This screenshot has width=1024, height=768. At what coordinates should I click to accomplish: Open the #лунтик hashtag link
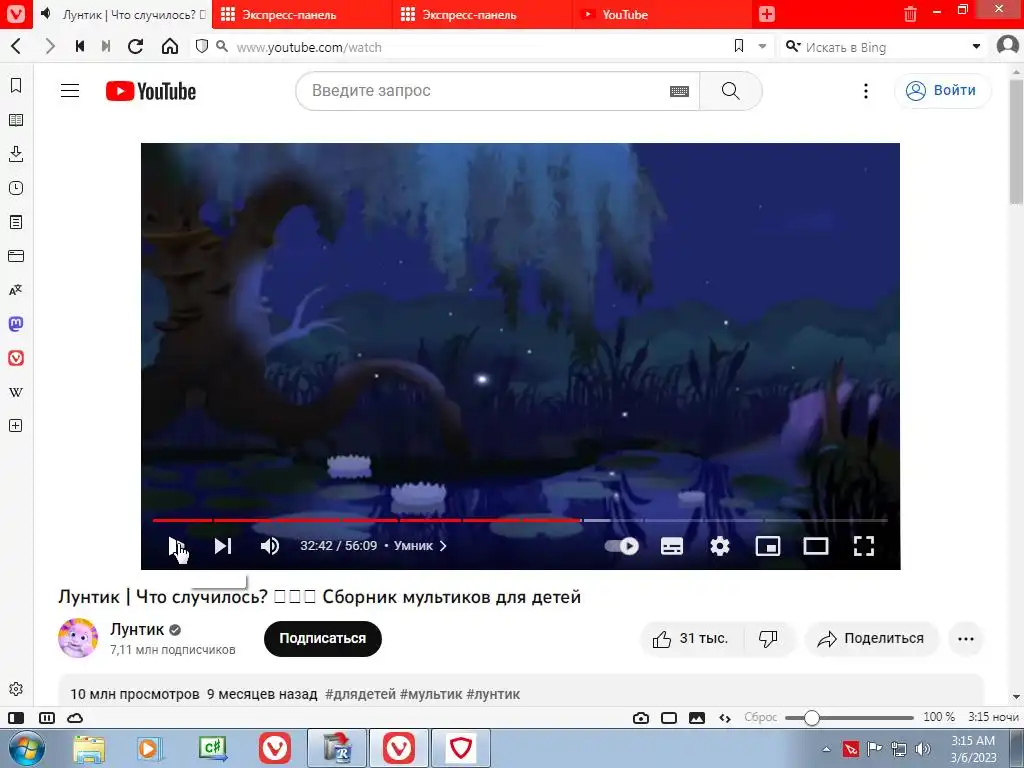coord(493,694)
